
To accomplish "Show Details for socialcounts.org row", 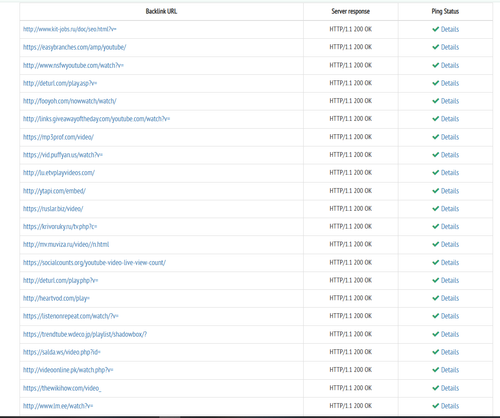I will 450,263.
